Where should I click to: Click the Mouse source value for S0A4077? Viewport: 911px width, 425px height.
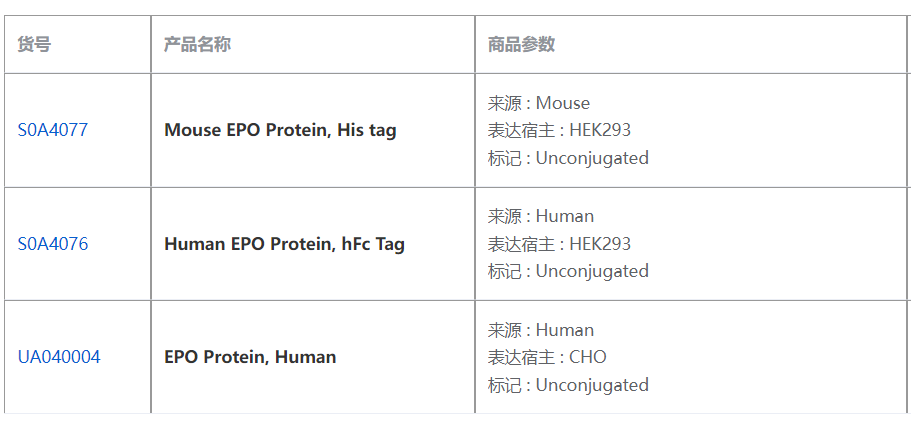[x=563, y=103]
